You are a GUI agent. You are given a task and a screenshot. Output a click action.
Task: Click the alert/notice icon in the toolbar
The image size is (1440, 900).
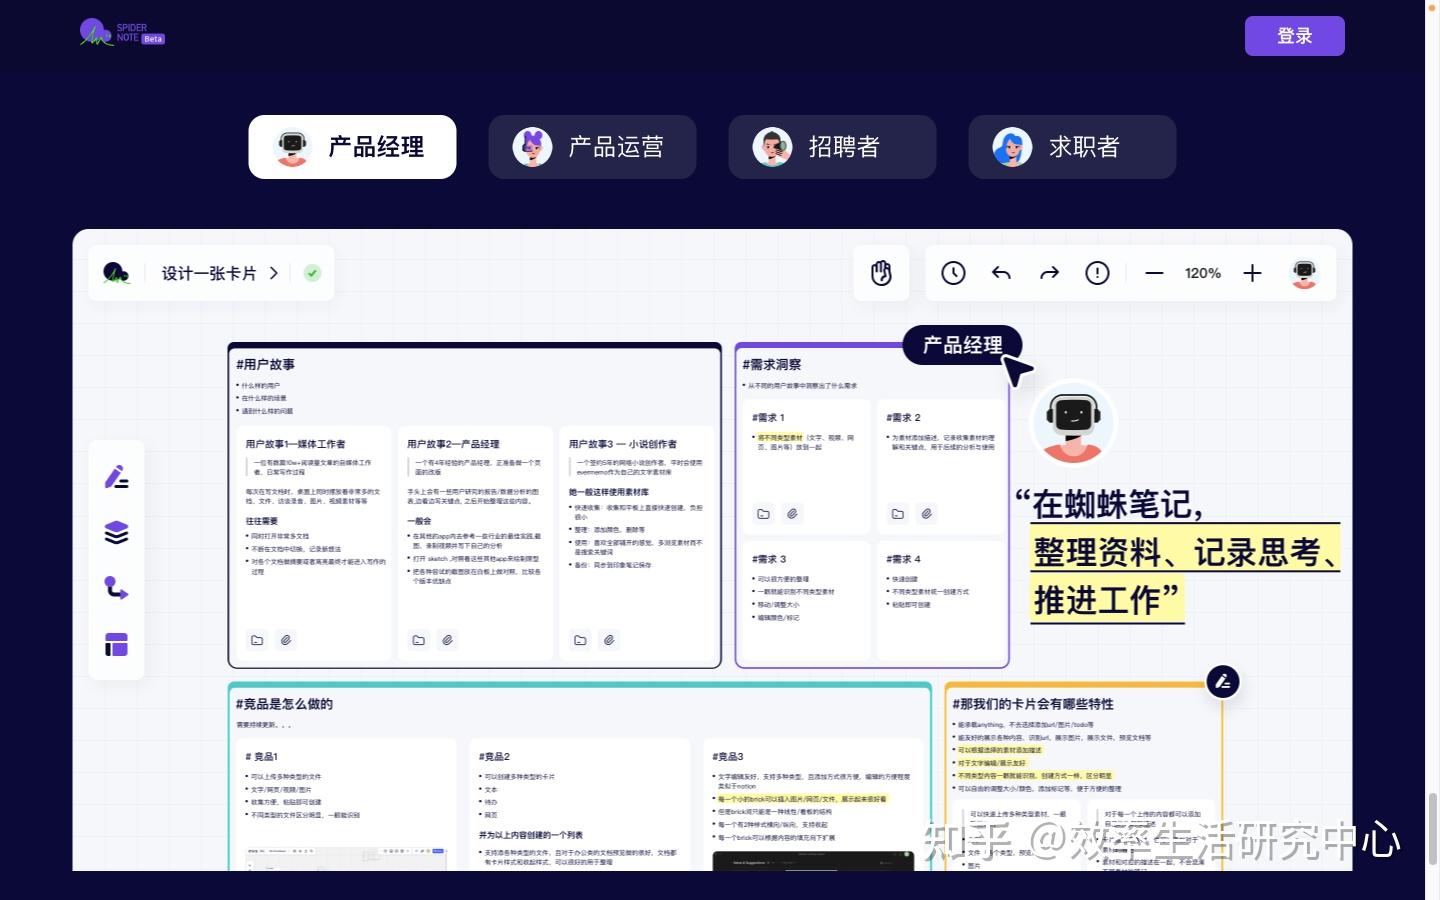(x=1097, y=272)
